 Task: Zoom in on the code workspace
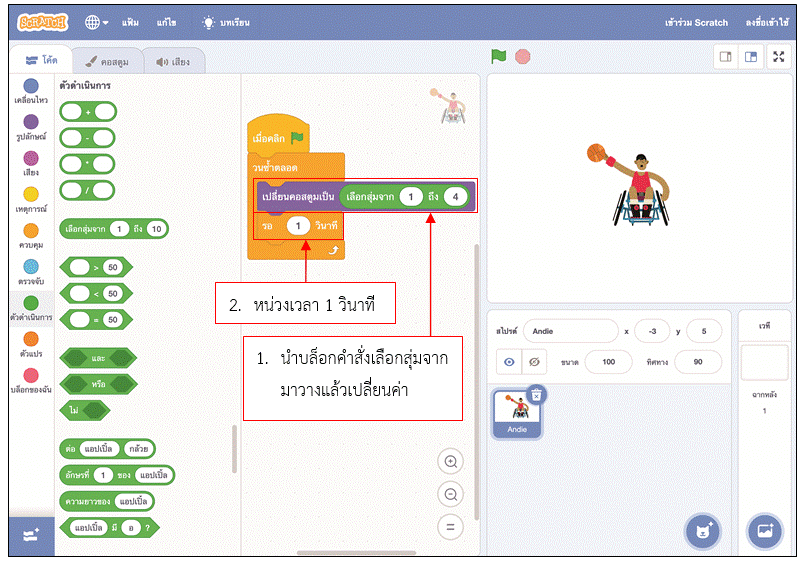tap(451, 461)
